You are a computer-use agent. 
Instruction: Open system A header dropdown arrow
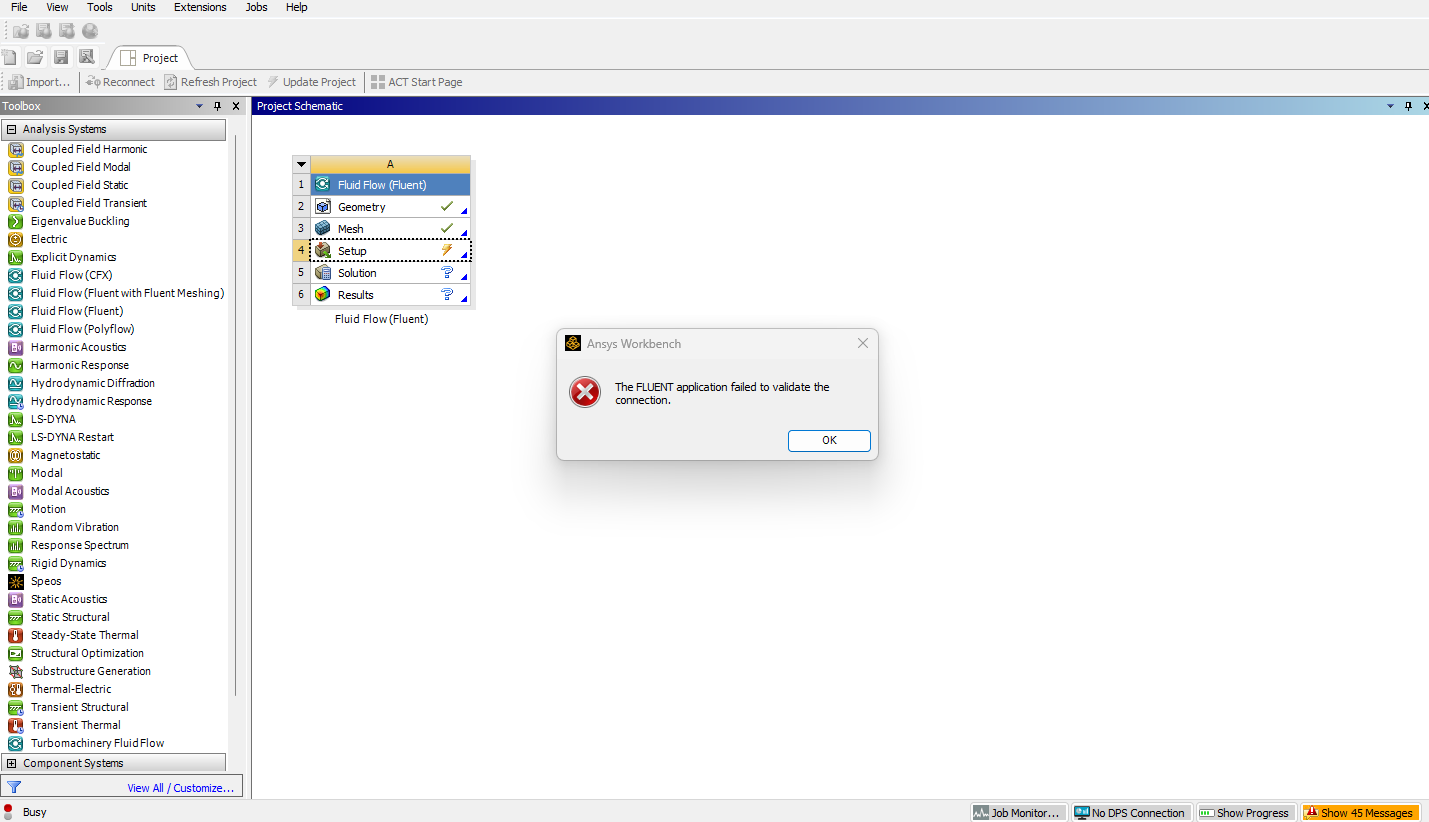coord(301,164)
